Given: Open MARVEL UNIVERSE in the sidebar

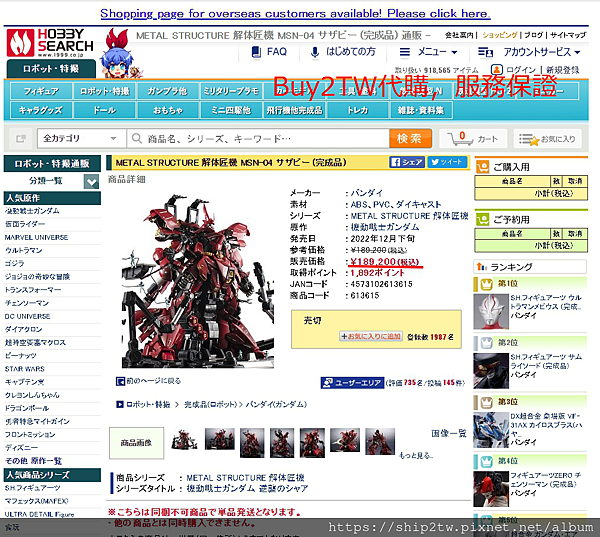Looking at the screenshot, I should tap(36, 237).
